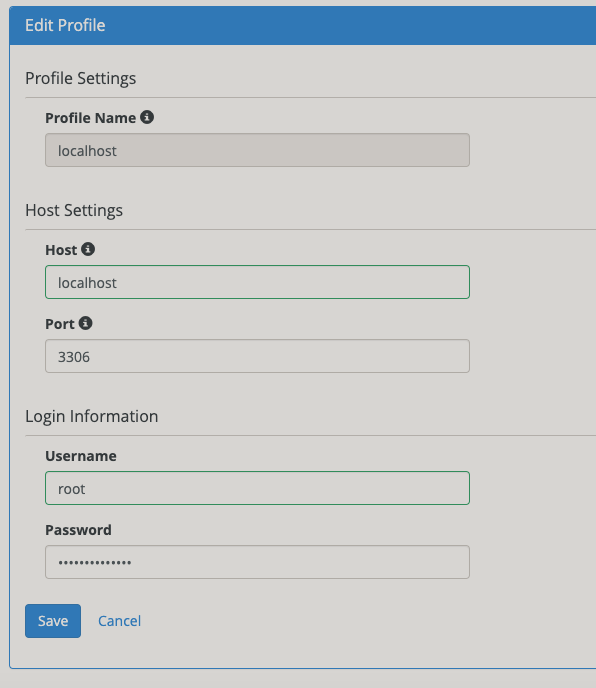Save the profile with the Save button
The image size is (596, 688).
coord(53,621)
